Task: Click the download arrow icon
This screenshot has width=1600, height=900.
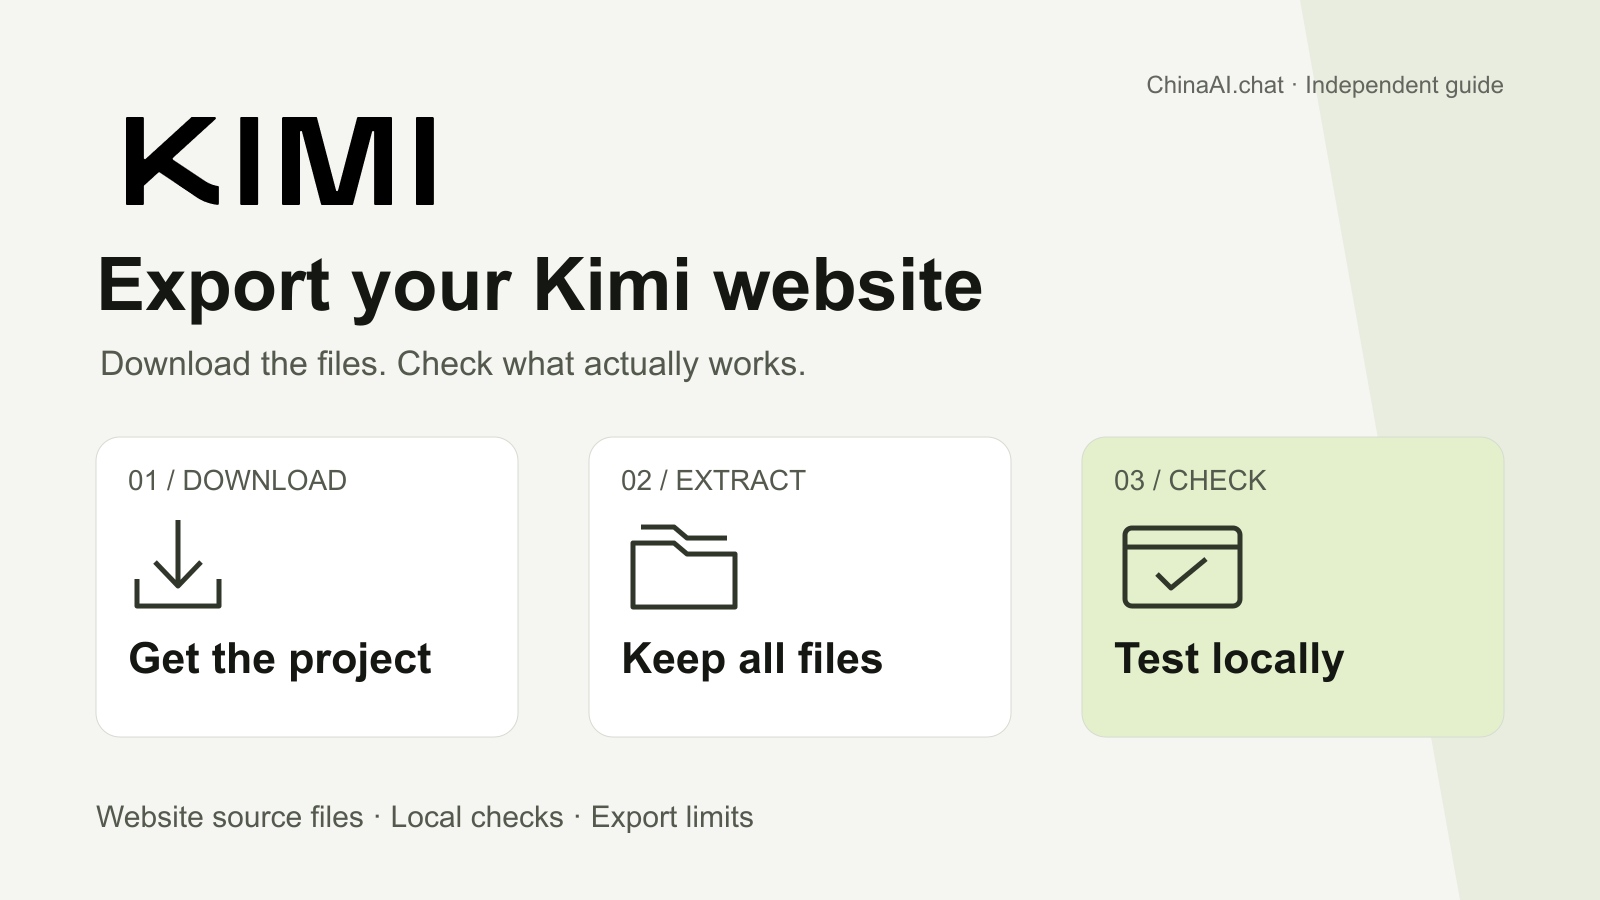Action: pos(178,564)
